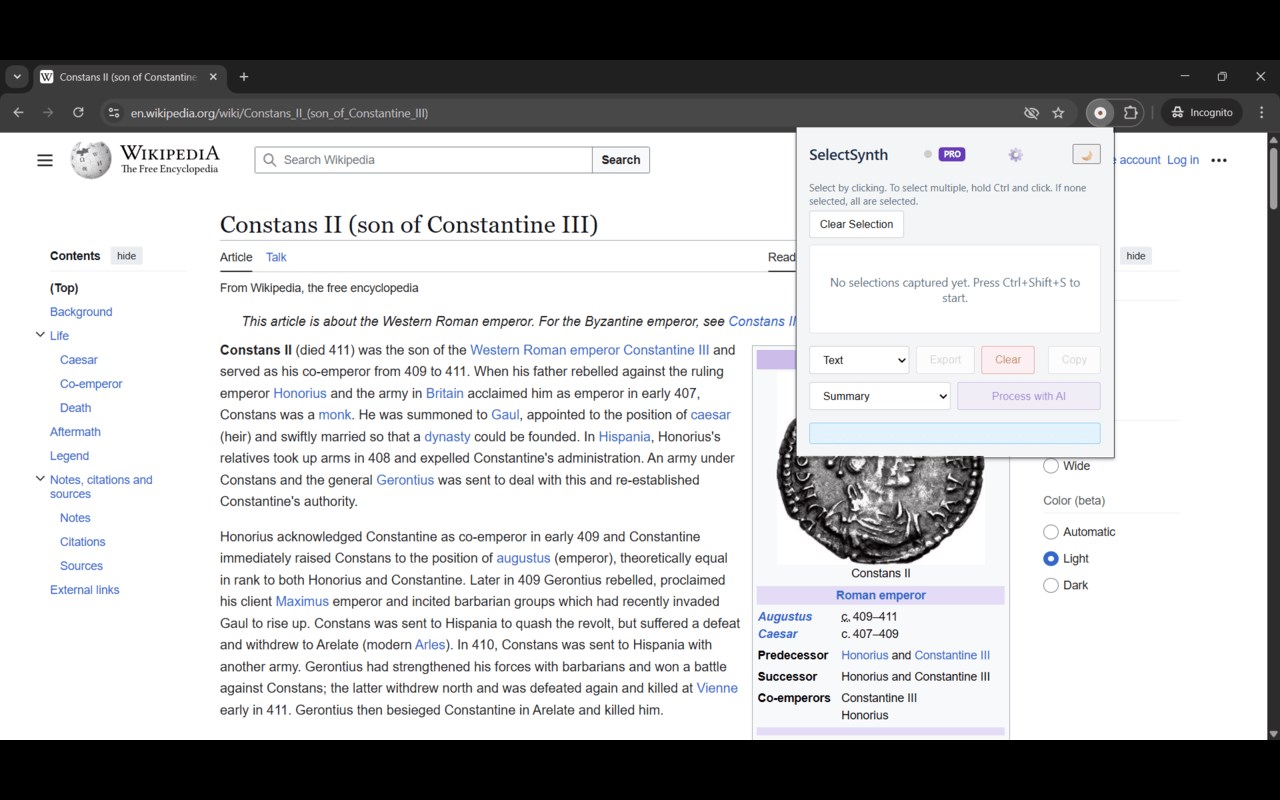Open the Summary mode dropdown
This screenshot has width=1280, height=800.
tap(879, 396)
